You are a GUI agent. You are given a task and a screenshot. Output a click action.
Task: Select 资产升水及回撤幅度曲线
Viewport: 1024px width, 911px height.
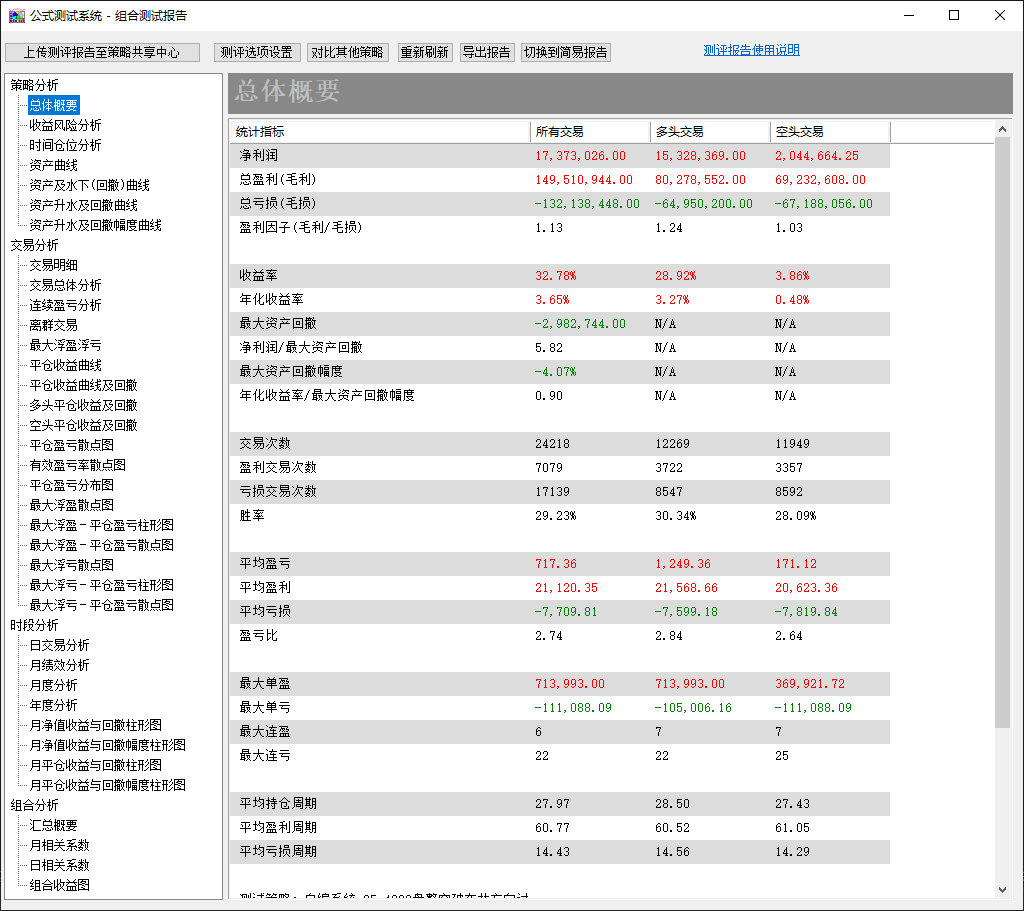coord(95,225)
